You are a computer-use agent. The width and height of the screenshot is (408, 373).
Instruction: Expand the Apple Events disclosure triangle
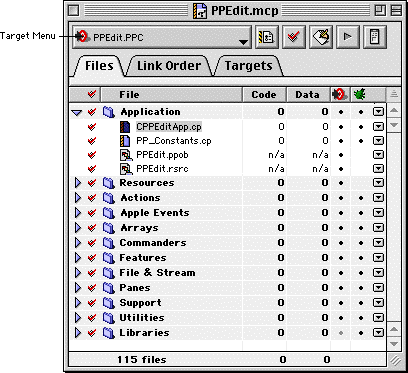pyautogui.click(x=78, y=213)
